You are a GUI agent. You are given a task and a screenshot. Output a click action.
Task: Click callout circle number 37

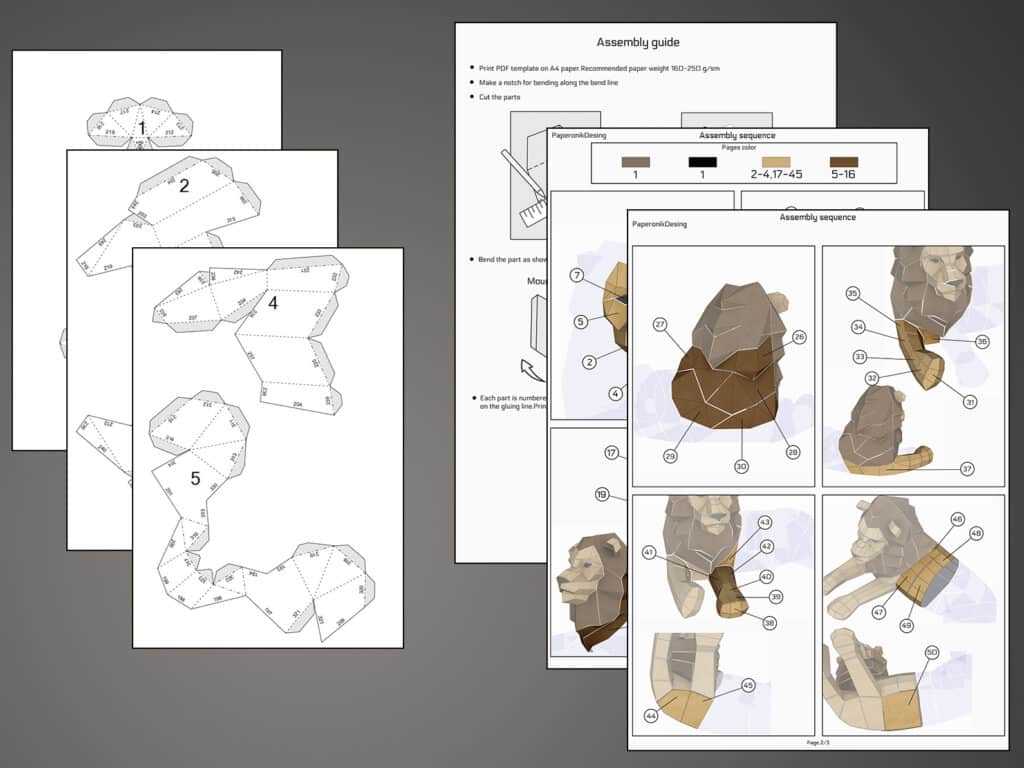pos(965,469)
